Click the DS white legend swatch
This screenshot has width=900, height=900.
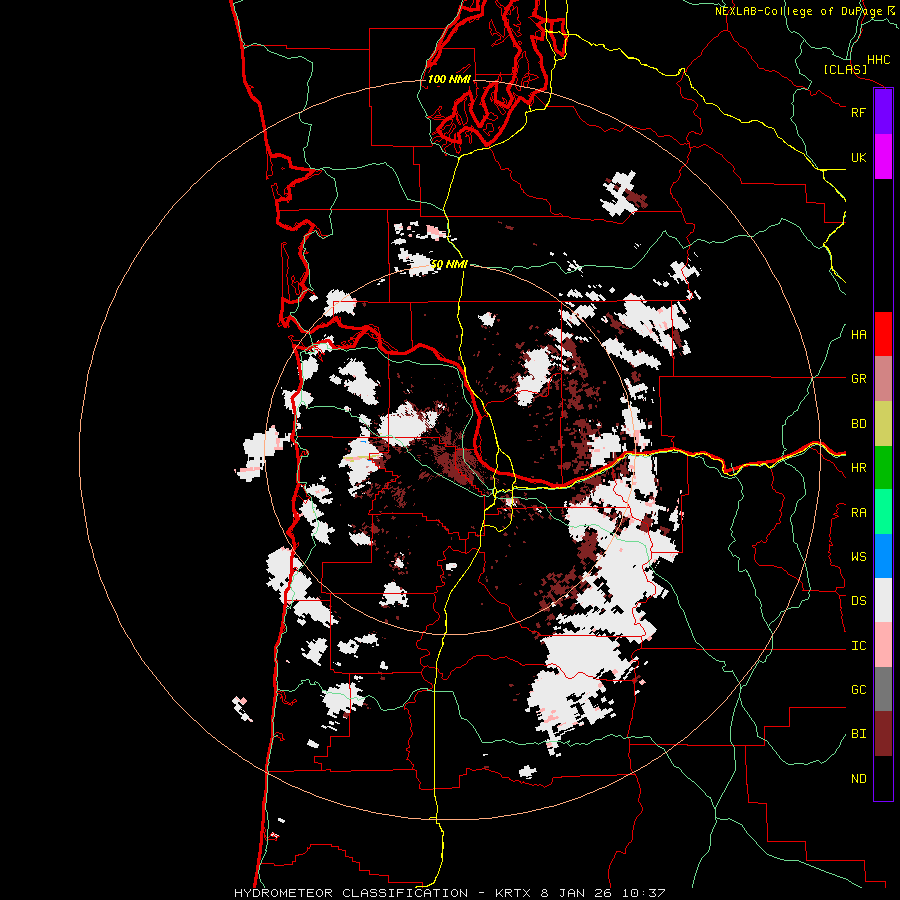click(x=883, y=600)
